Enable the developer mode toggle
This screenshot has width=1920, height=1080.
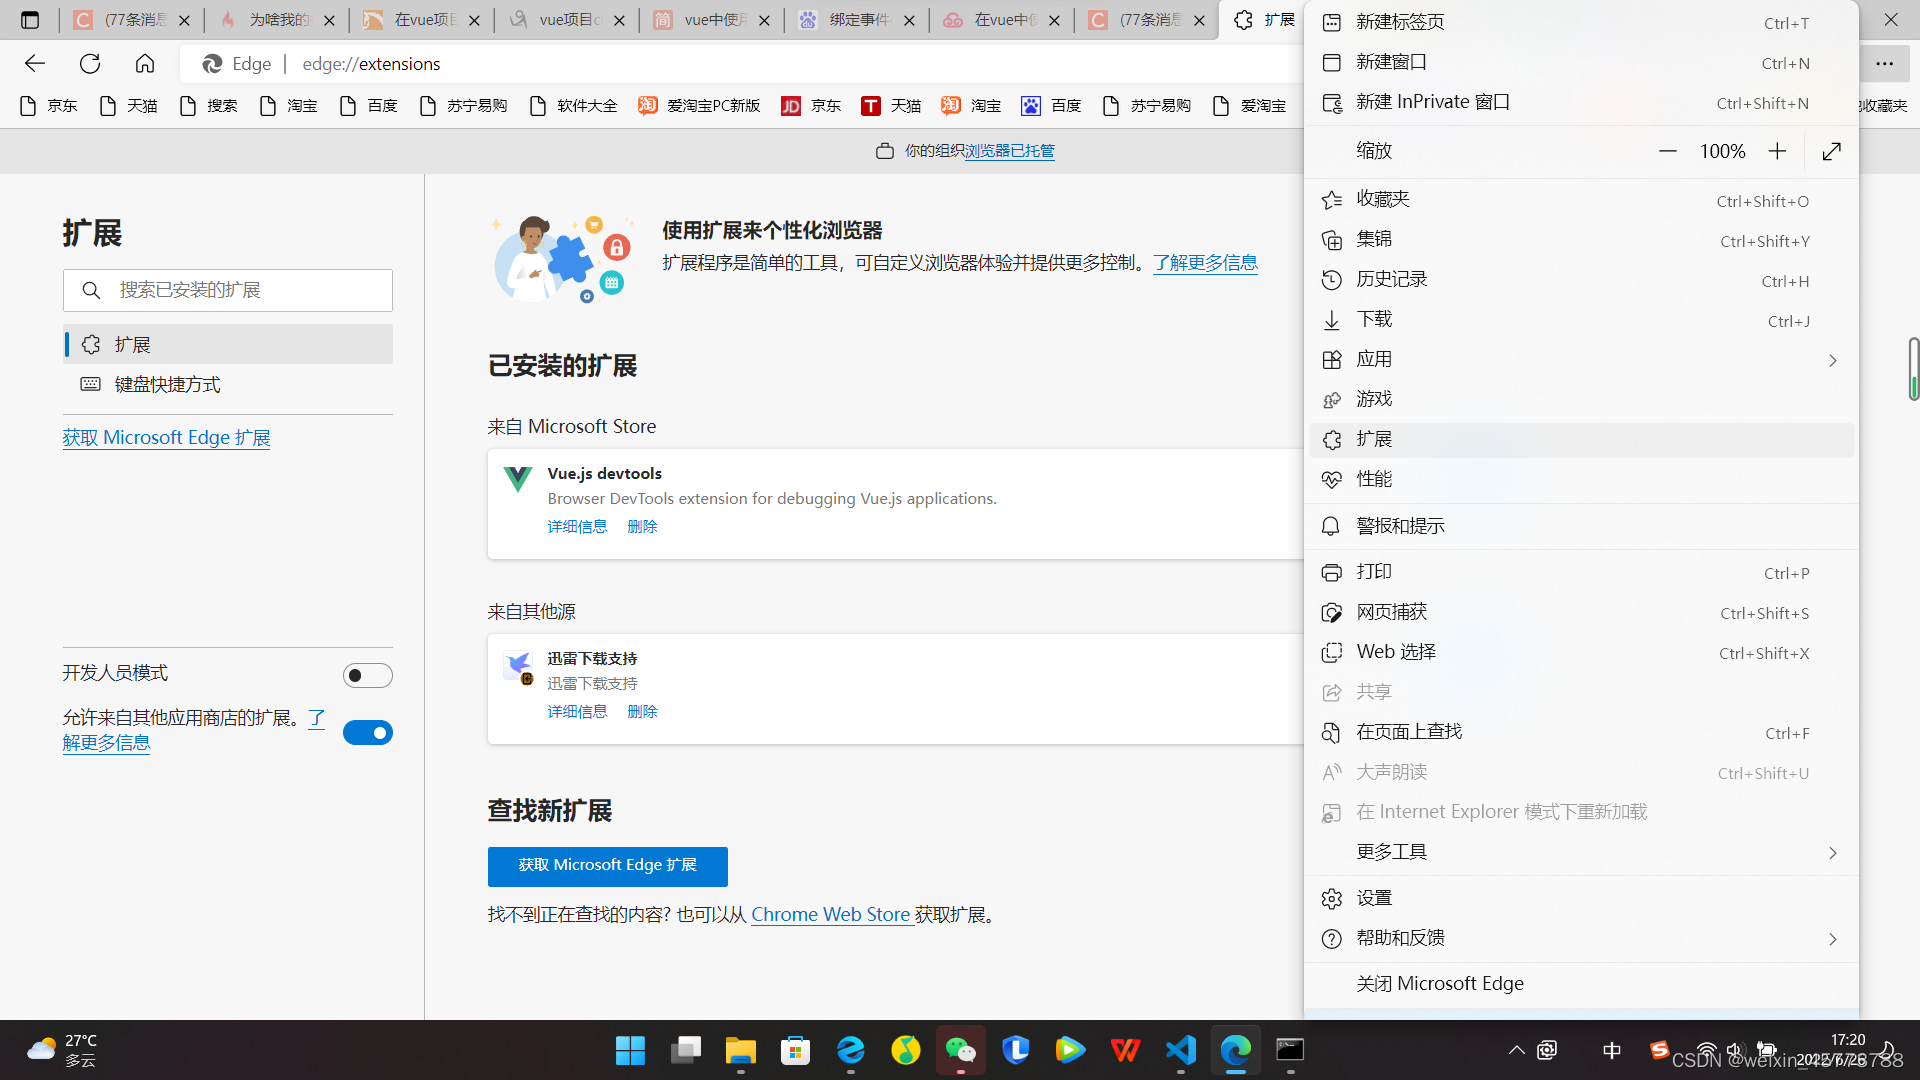[367, 675]
